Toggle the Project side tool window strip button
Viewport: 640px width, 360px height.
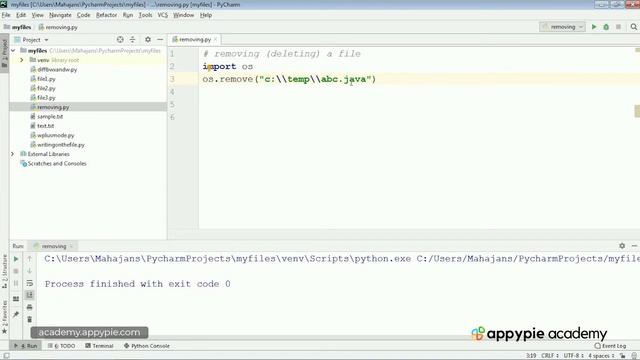[x=4, y=54]
